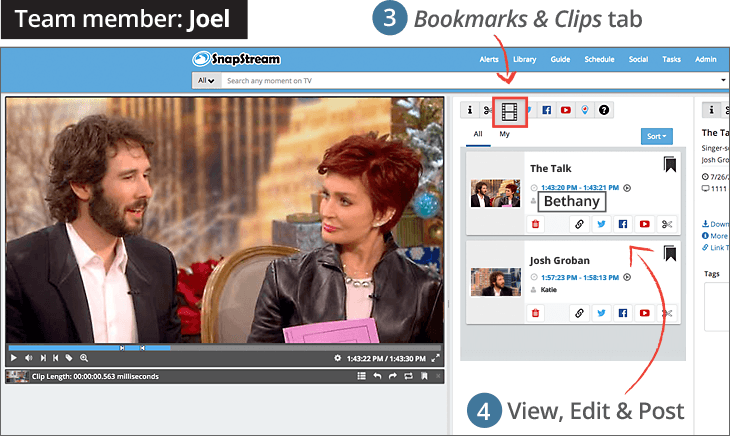Click the player settings gear icon

pyautogui.click(x=338, y=358)
